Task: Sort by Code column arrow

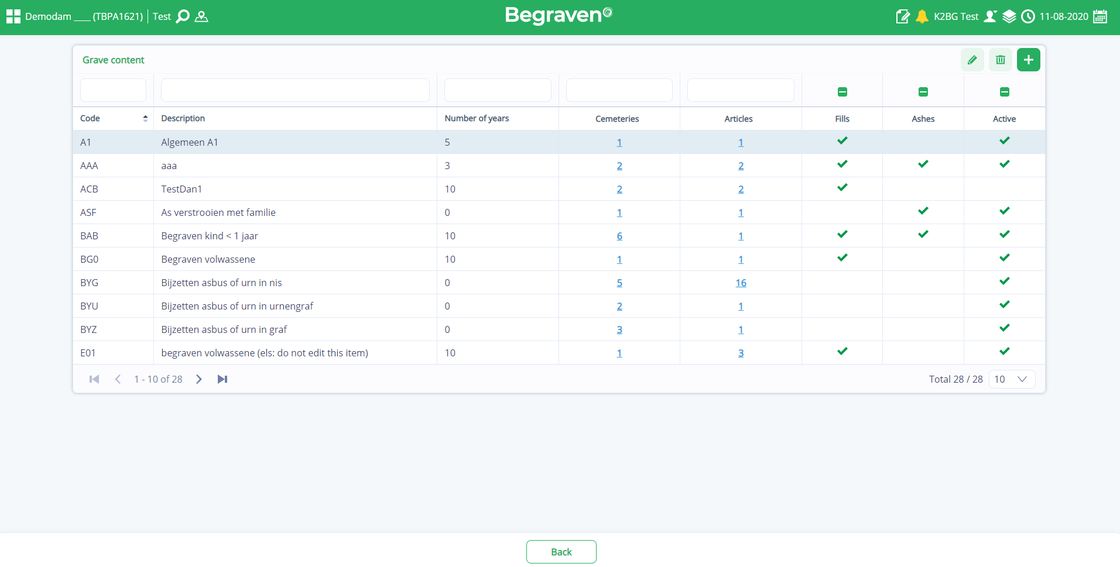Action: coord(146,119)
